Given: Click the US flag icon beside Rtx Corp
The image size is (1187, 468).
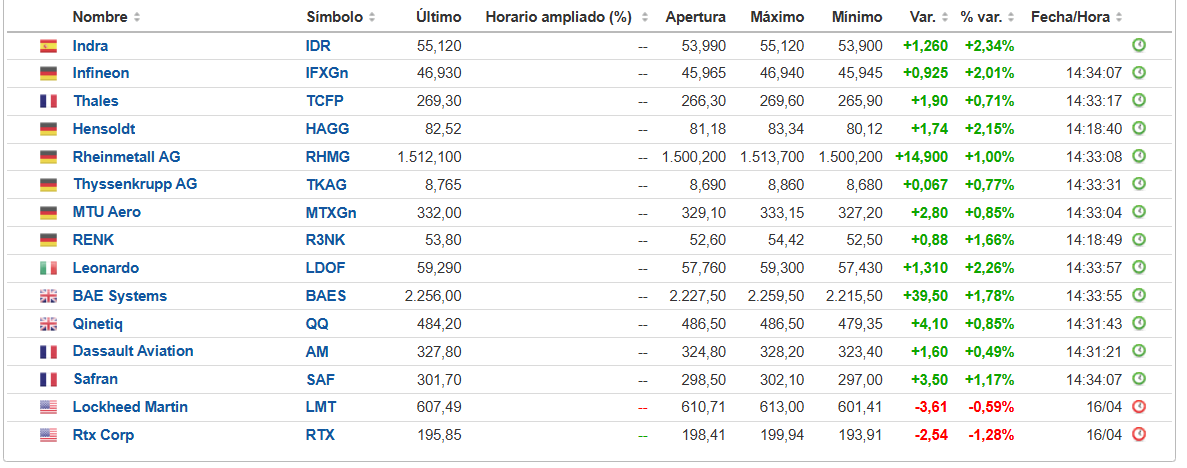Looking at the screenshot, I should tap(48, 435).
